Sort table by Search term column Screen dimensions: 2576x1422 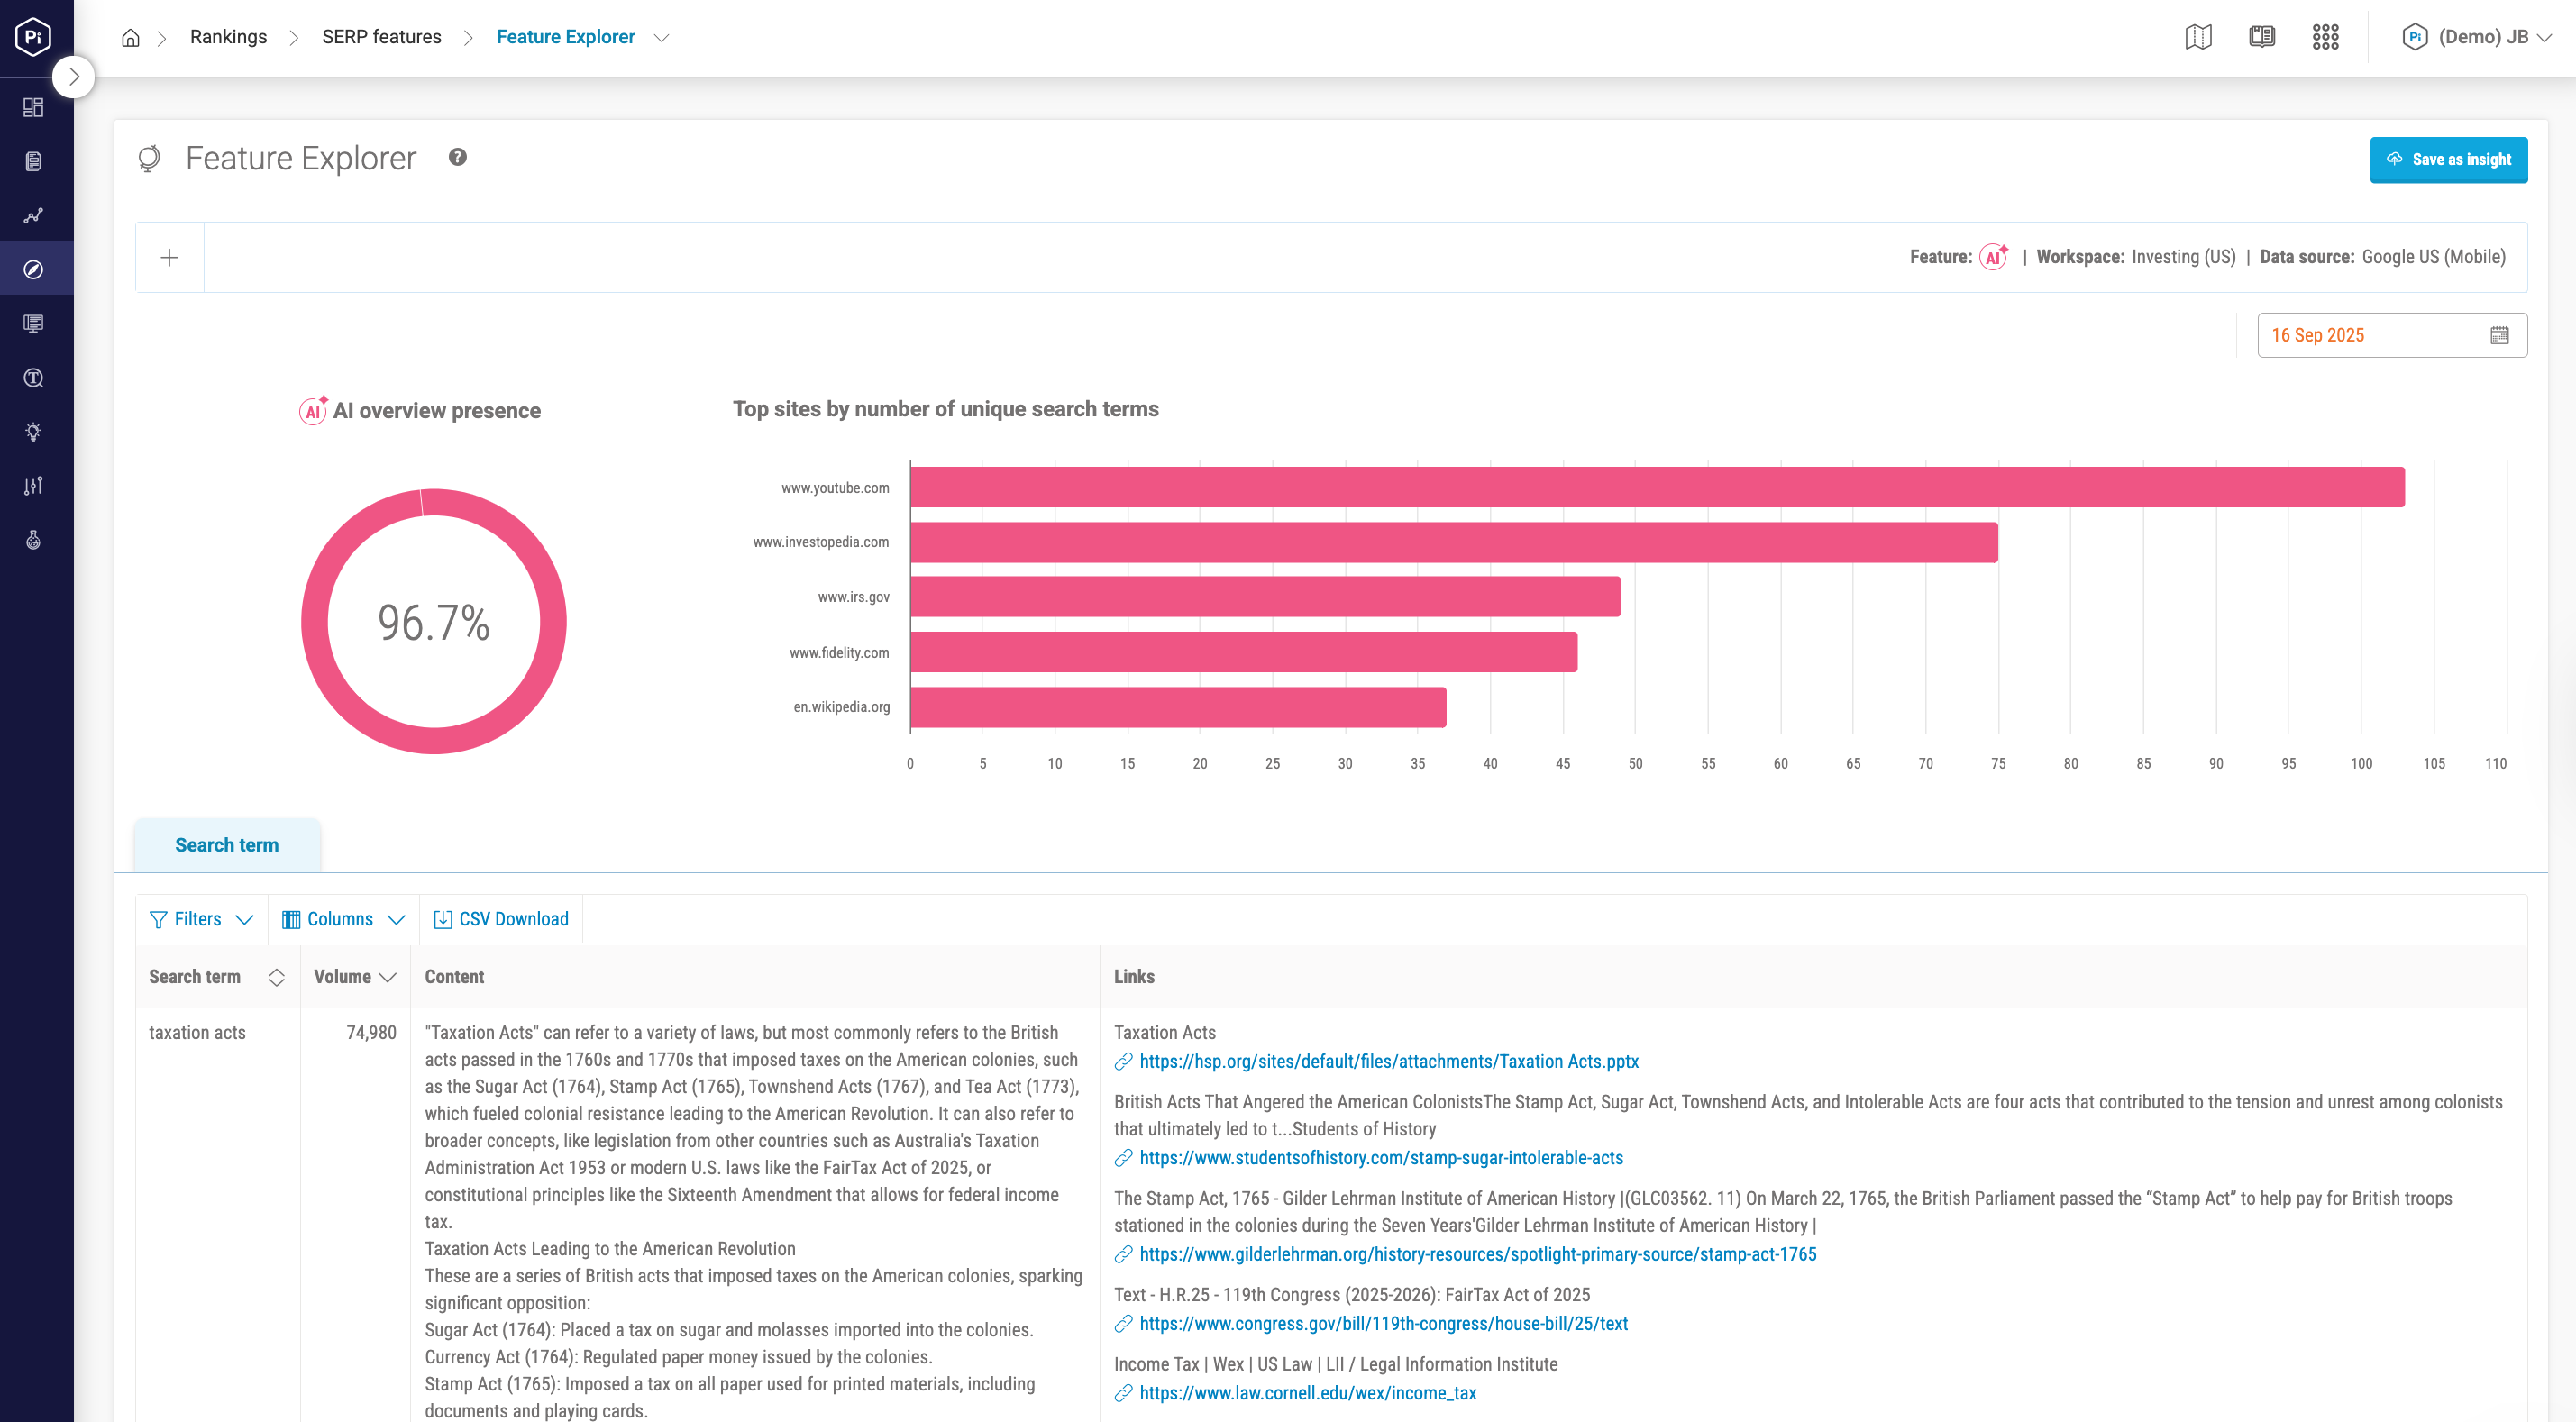click(277, 977)
